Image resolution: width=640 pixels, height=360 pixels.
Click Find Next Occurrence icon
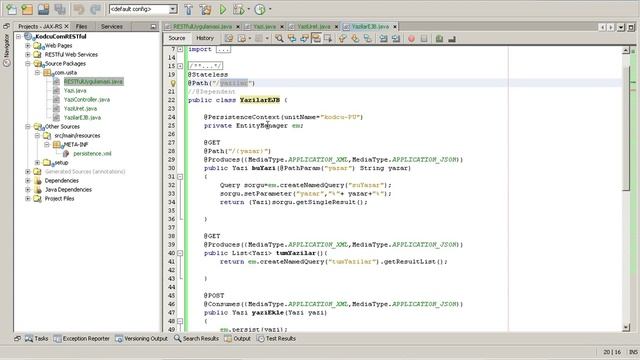pyautogui.click(x=304, y=38)
